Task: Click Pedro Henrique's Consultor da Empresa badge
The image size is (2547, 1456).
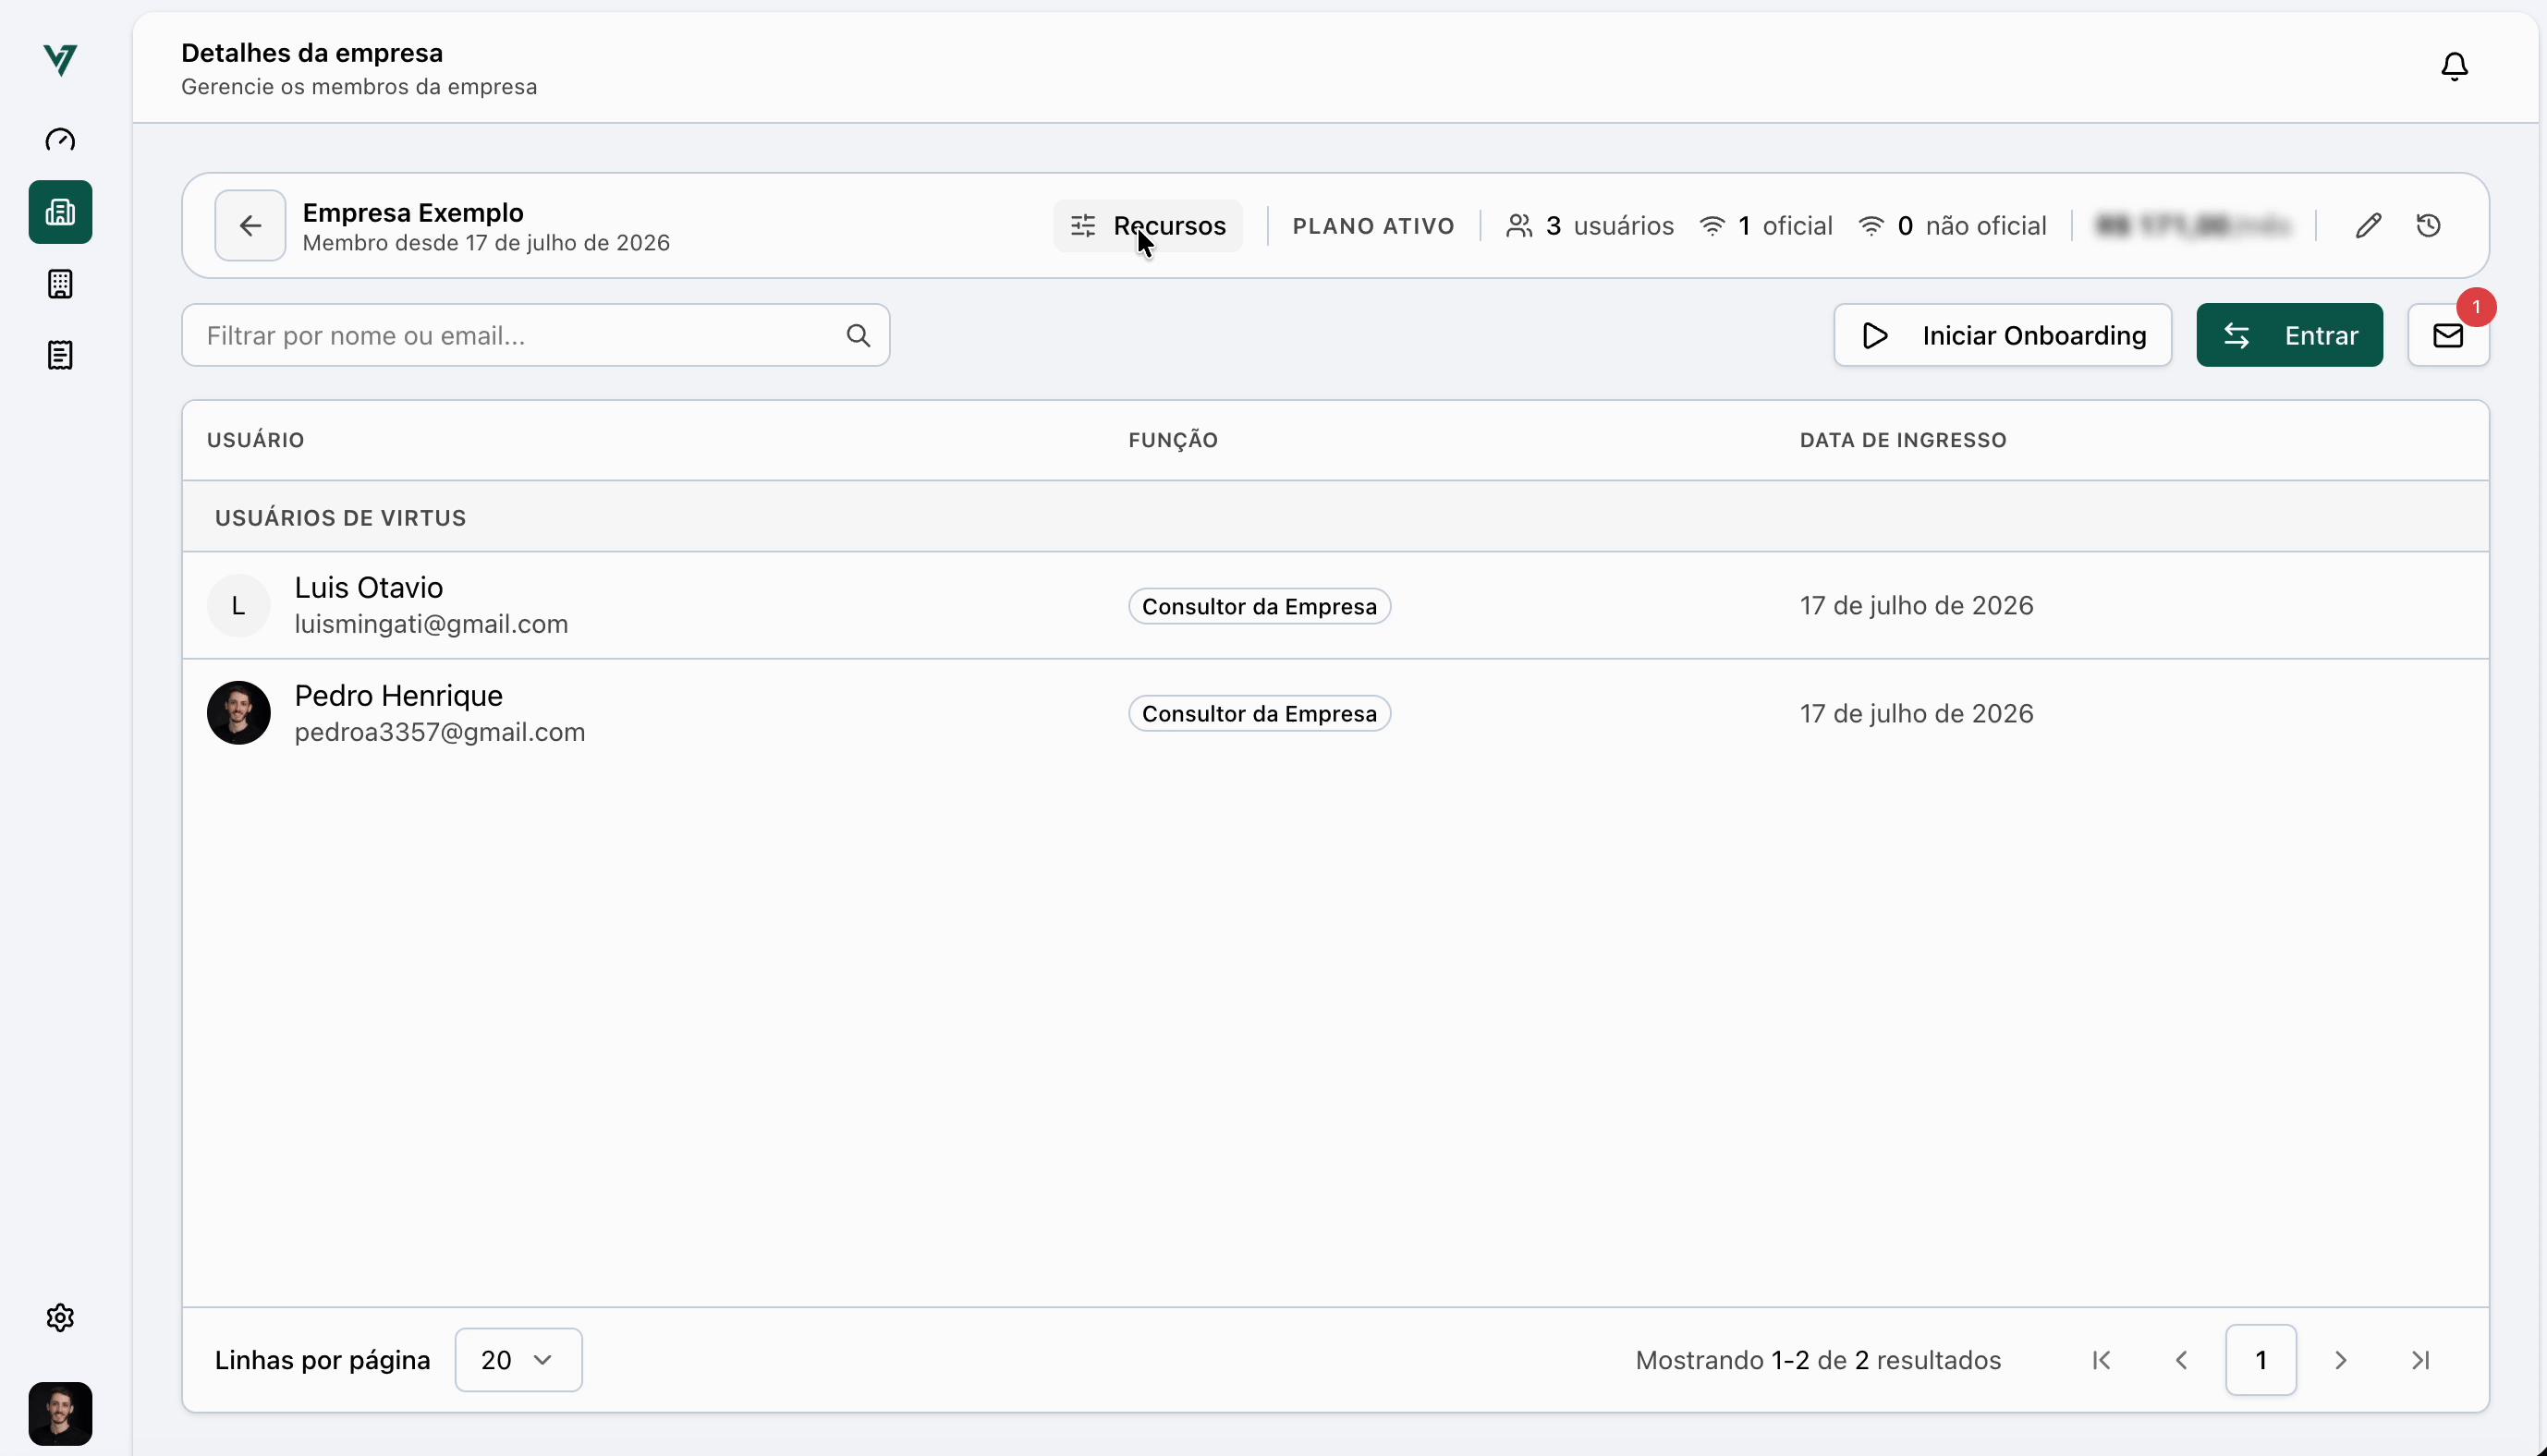Action: [1259, 714]
